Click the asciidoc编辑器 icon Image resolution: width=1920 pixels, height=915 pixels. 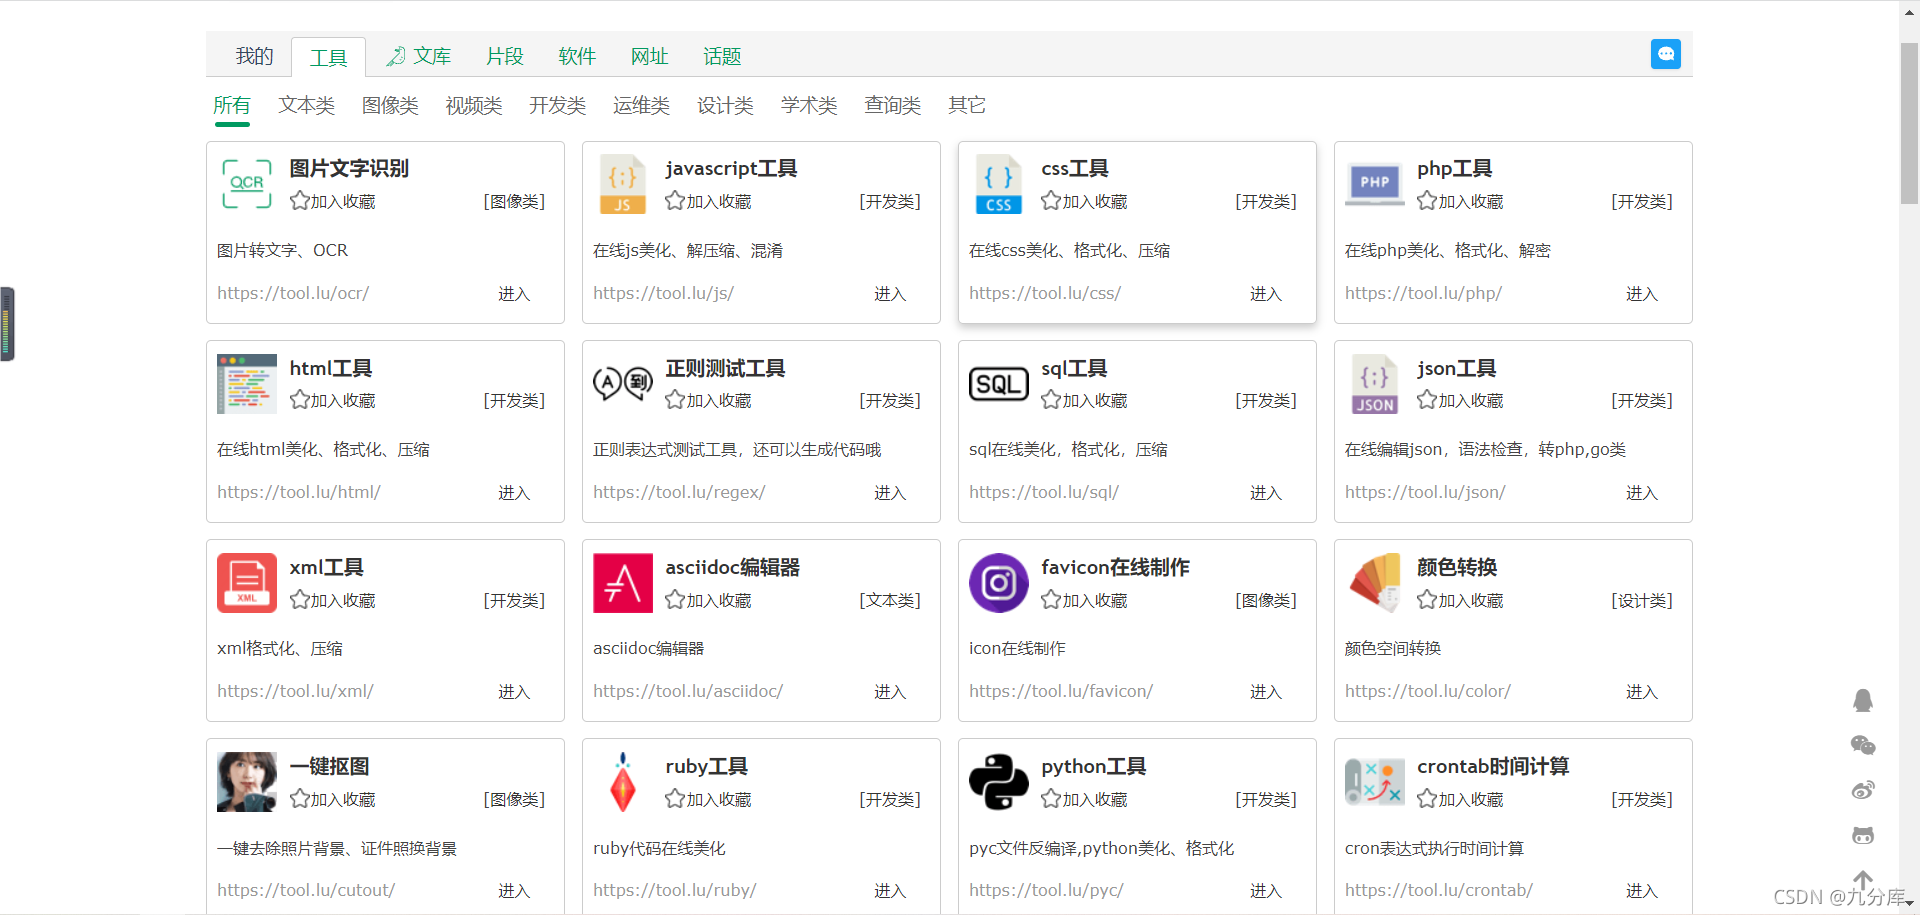click(622, 582)
